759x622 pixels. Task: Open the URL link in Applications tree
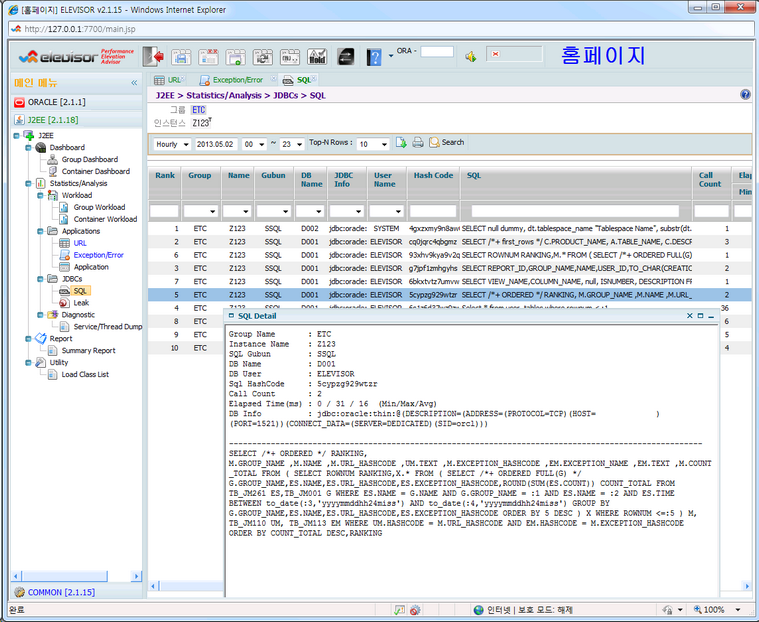point(80,243)
